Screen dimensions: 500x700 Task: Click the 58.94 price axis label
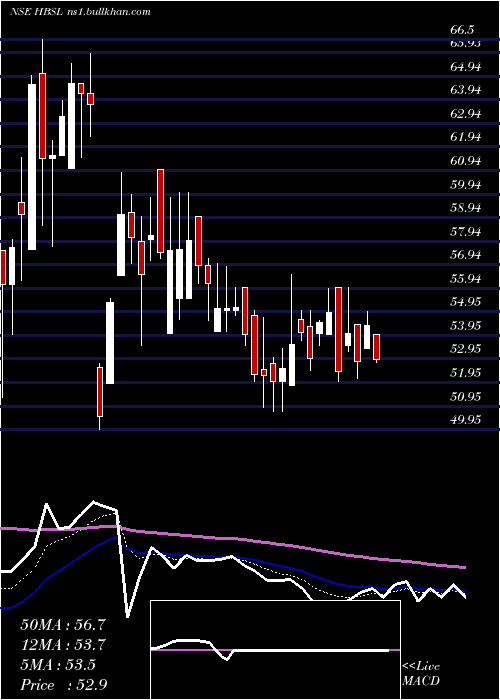(466, 208)
